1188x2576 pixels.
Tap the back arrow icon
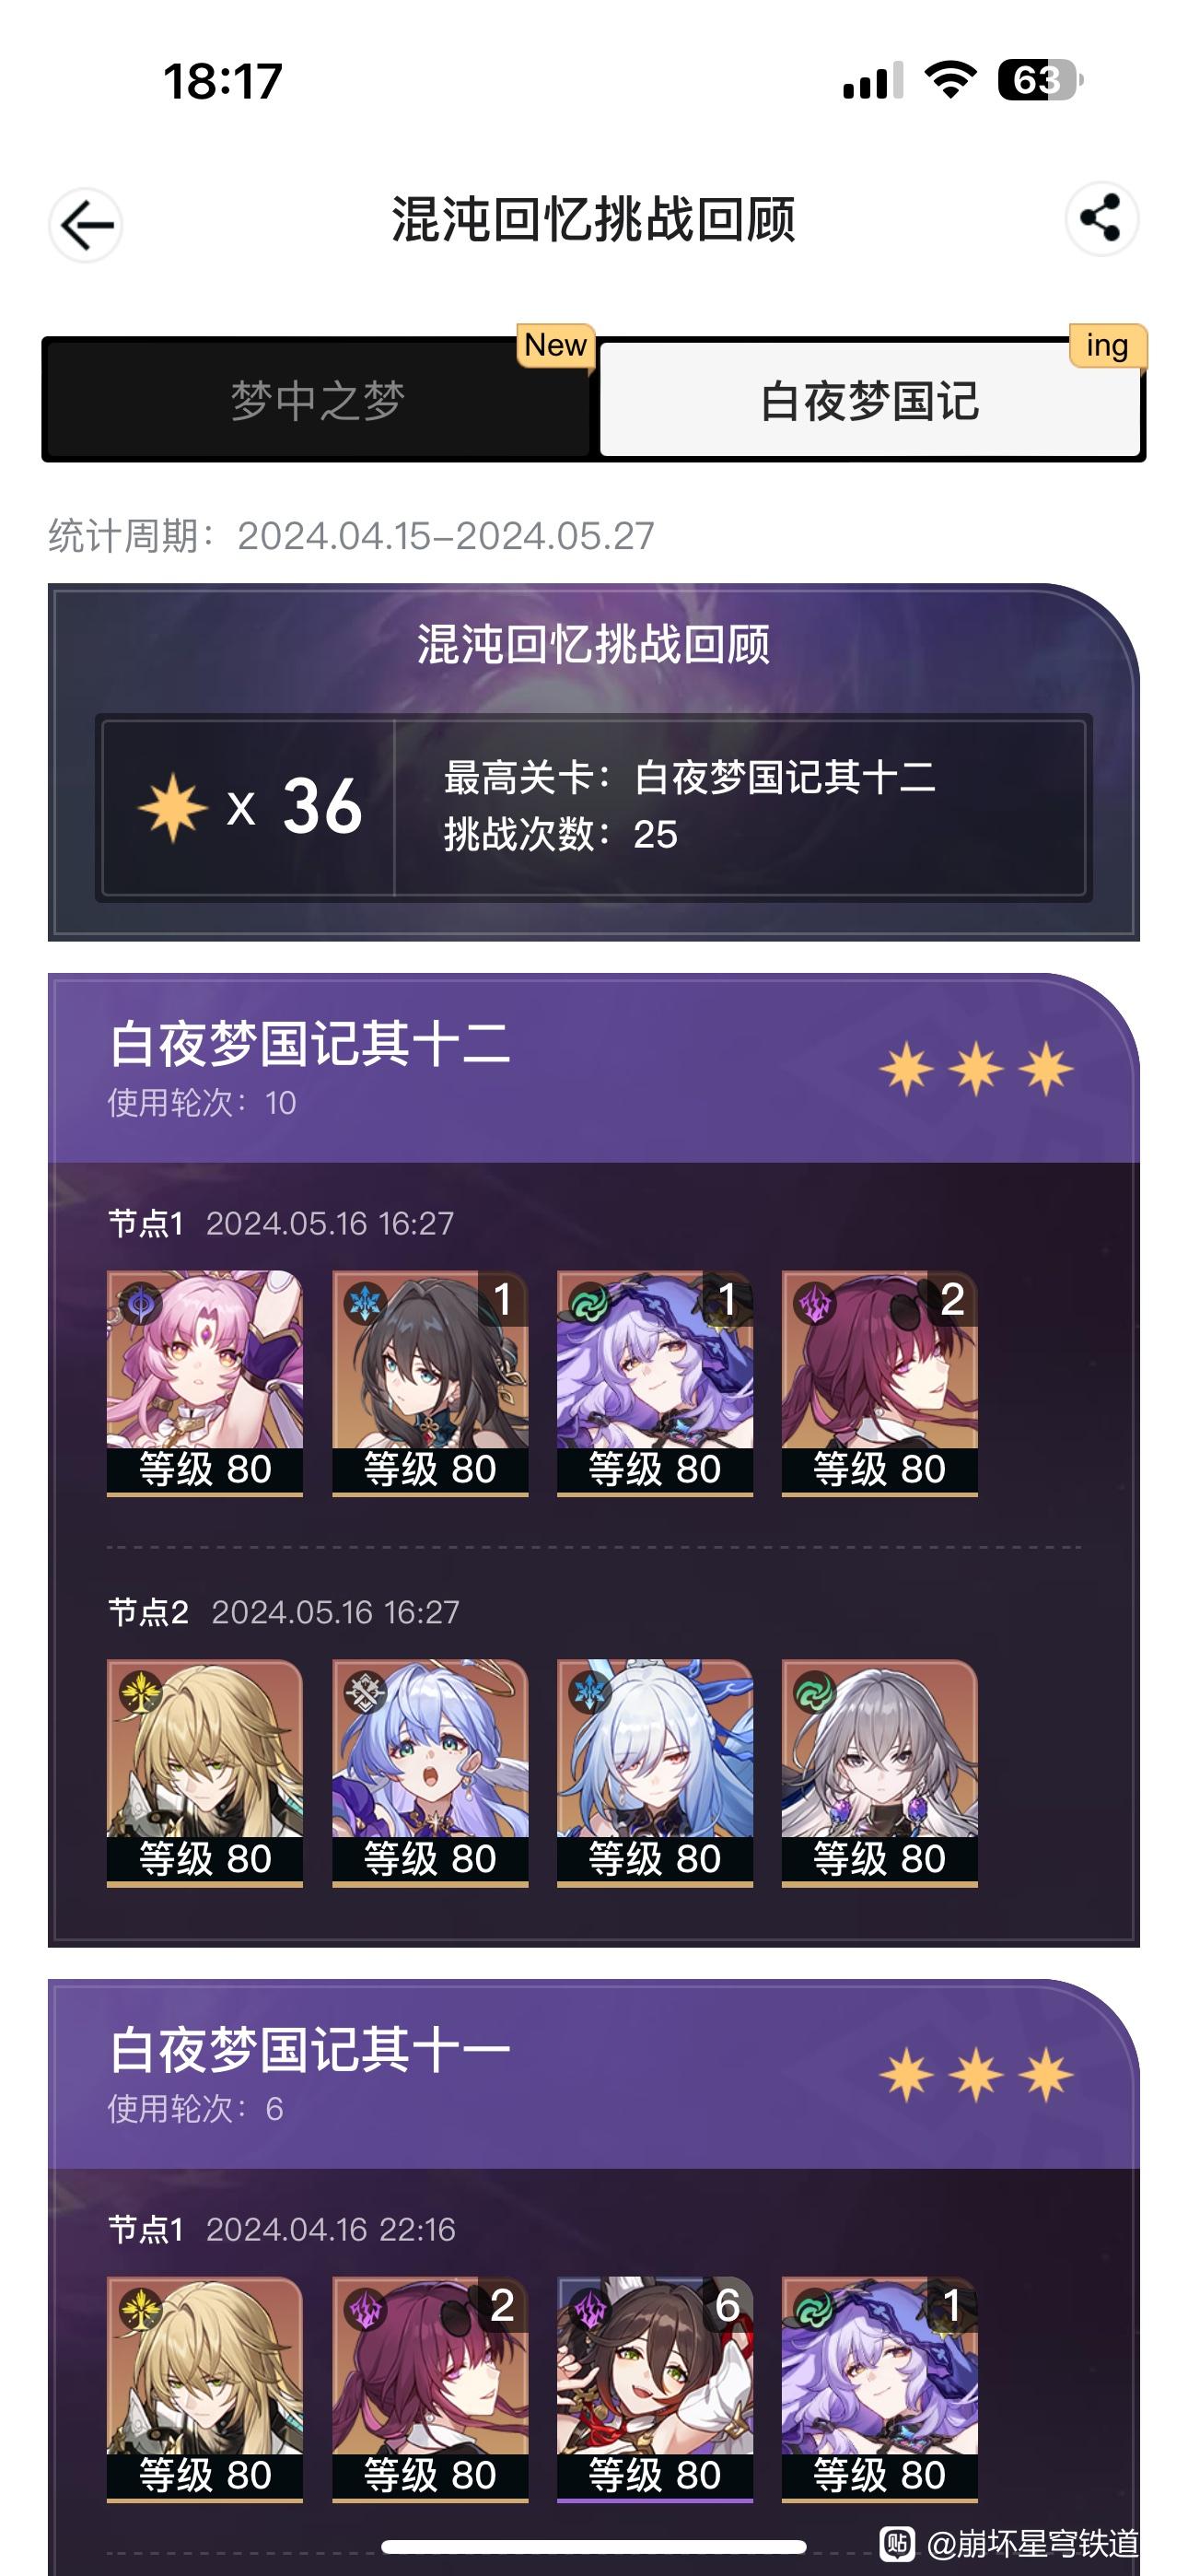point(86,225)
